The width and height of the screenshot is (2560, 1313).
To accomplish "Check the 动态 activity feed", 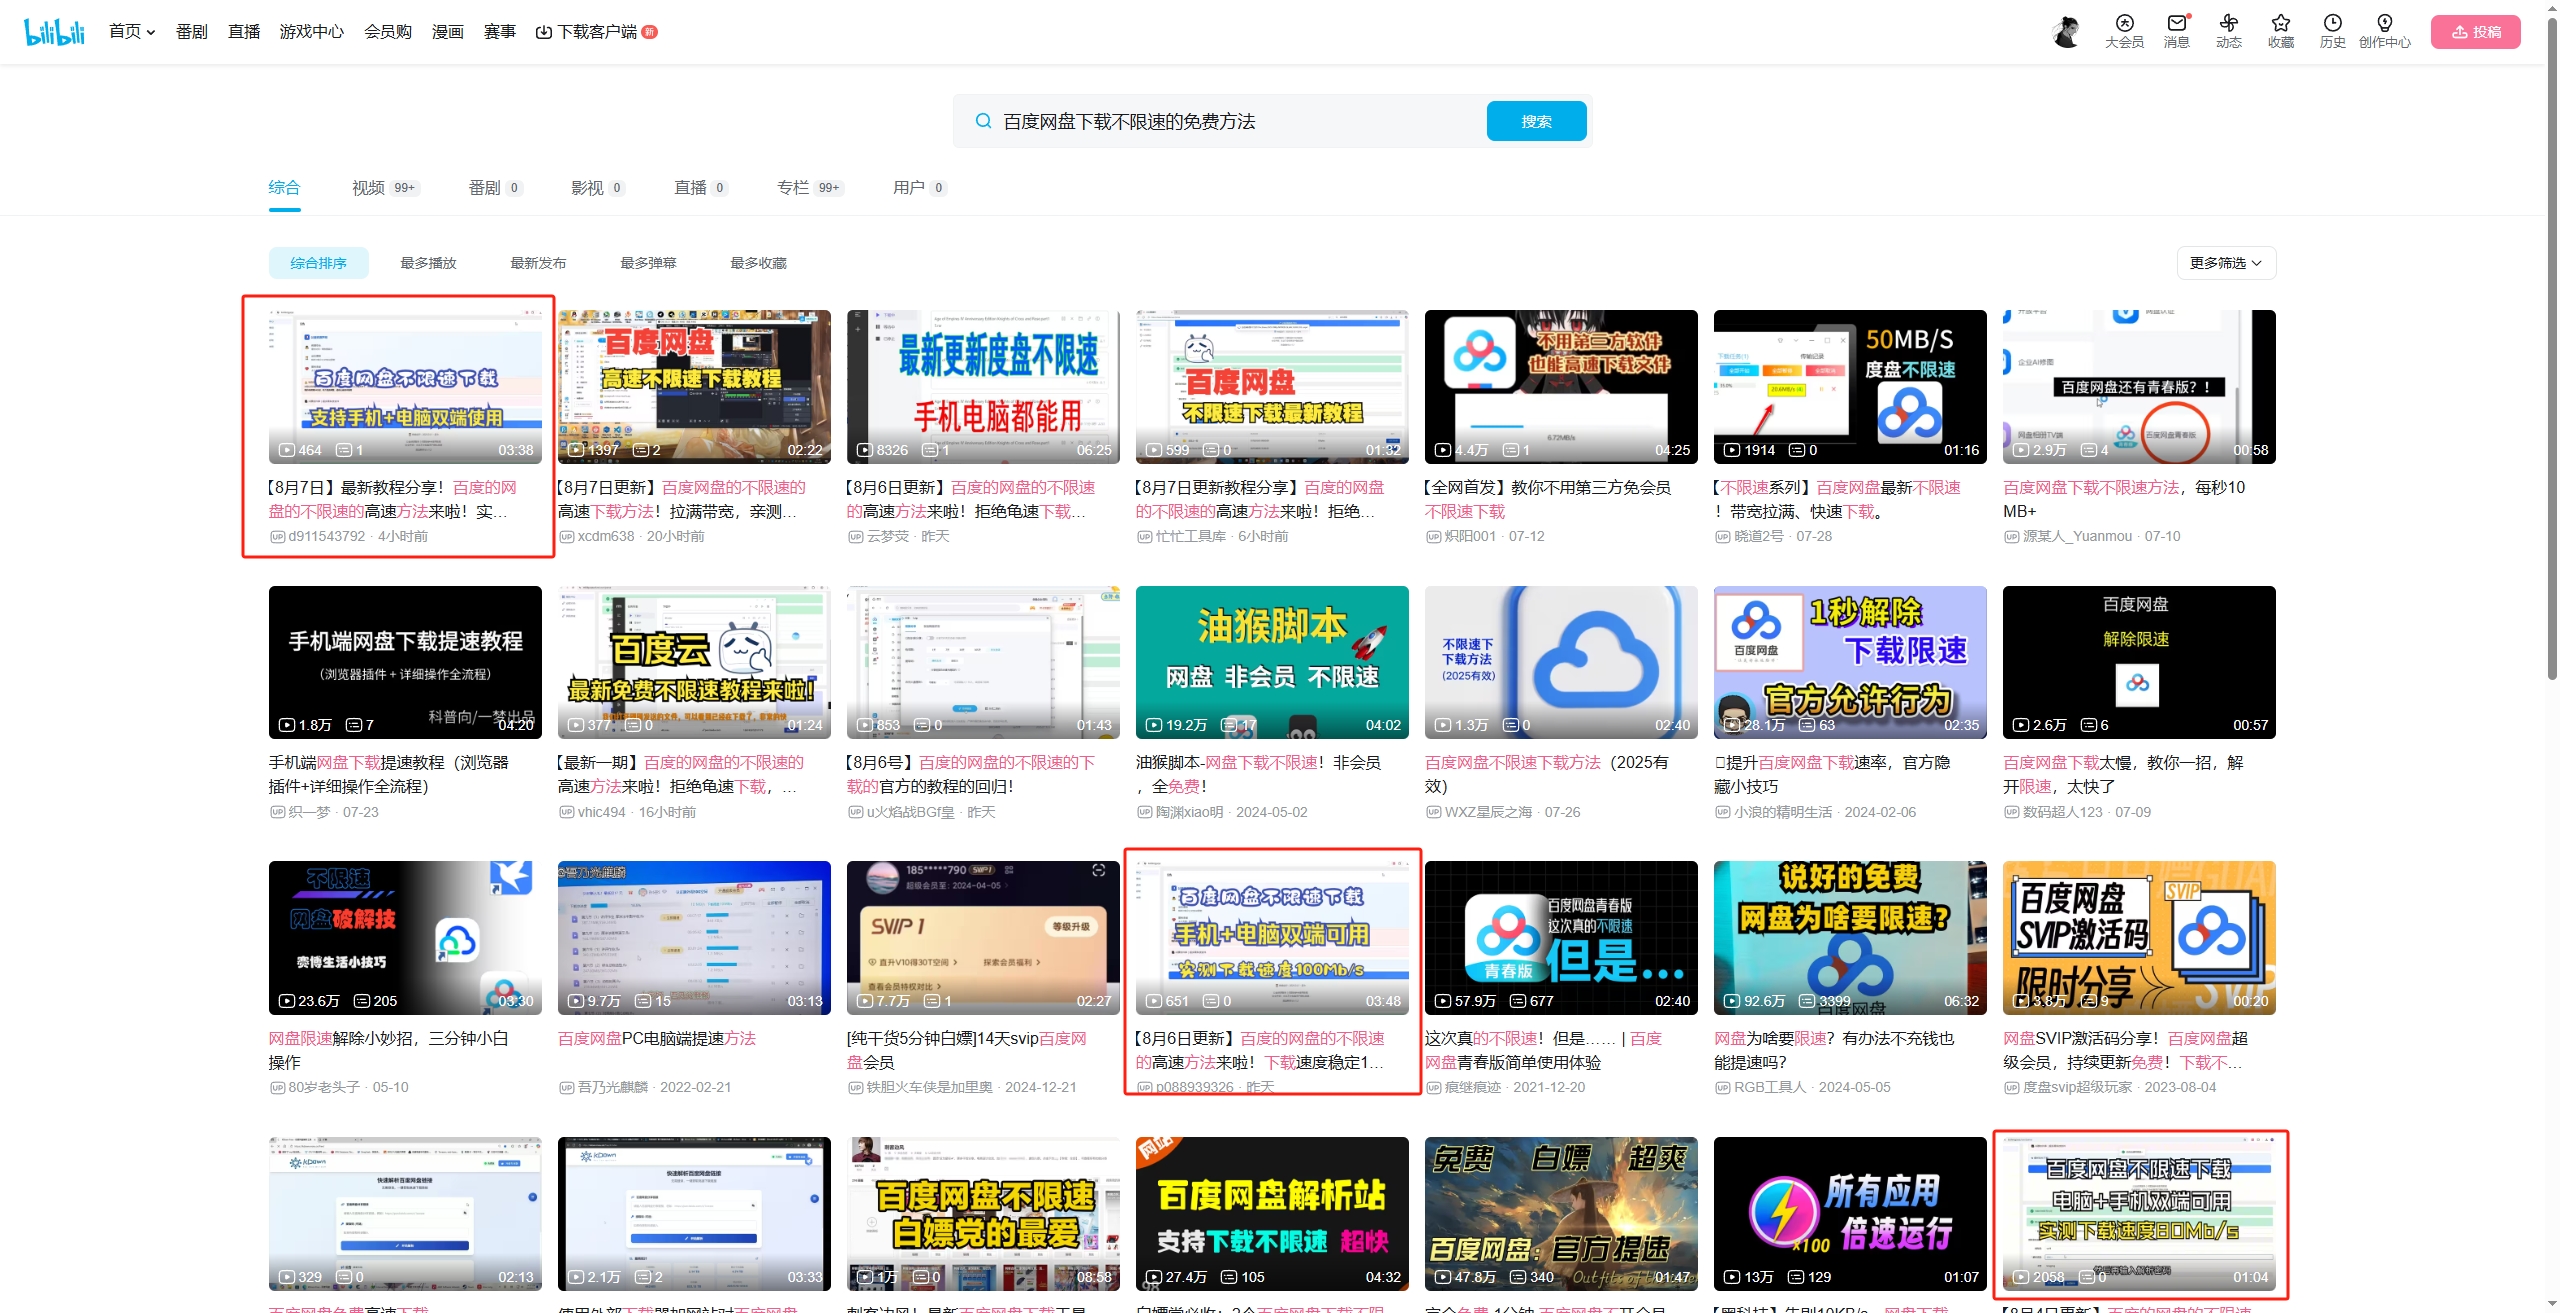I will tap(2228, 31).
